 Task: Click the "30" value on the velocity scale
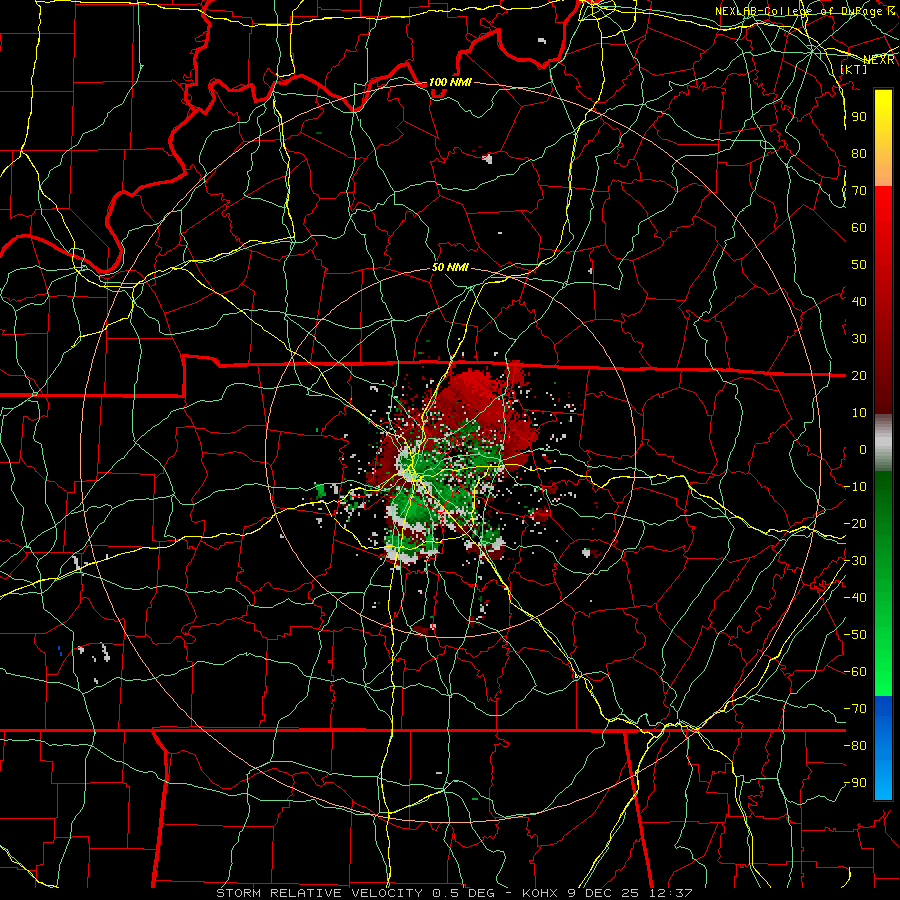click(859, 339)
